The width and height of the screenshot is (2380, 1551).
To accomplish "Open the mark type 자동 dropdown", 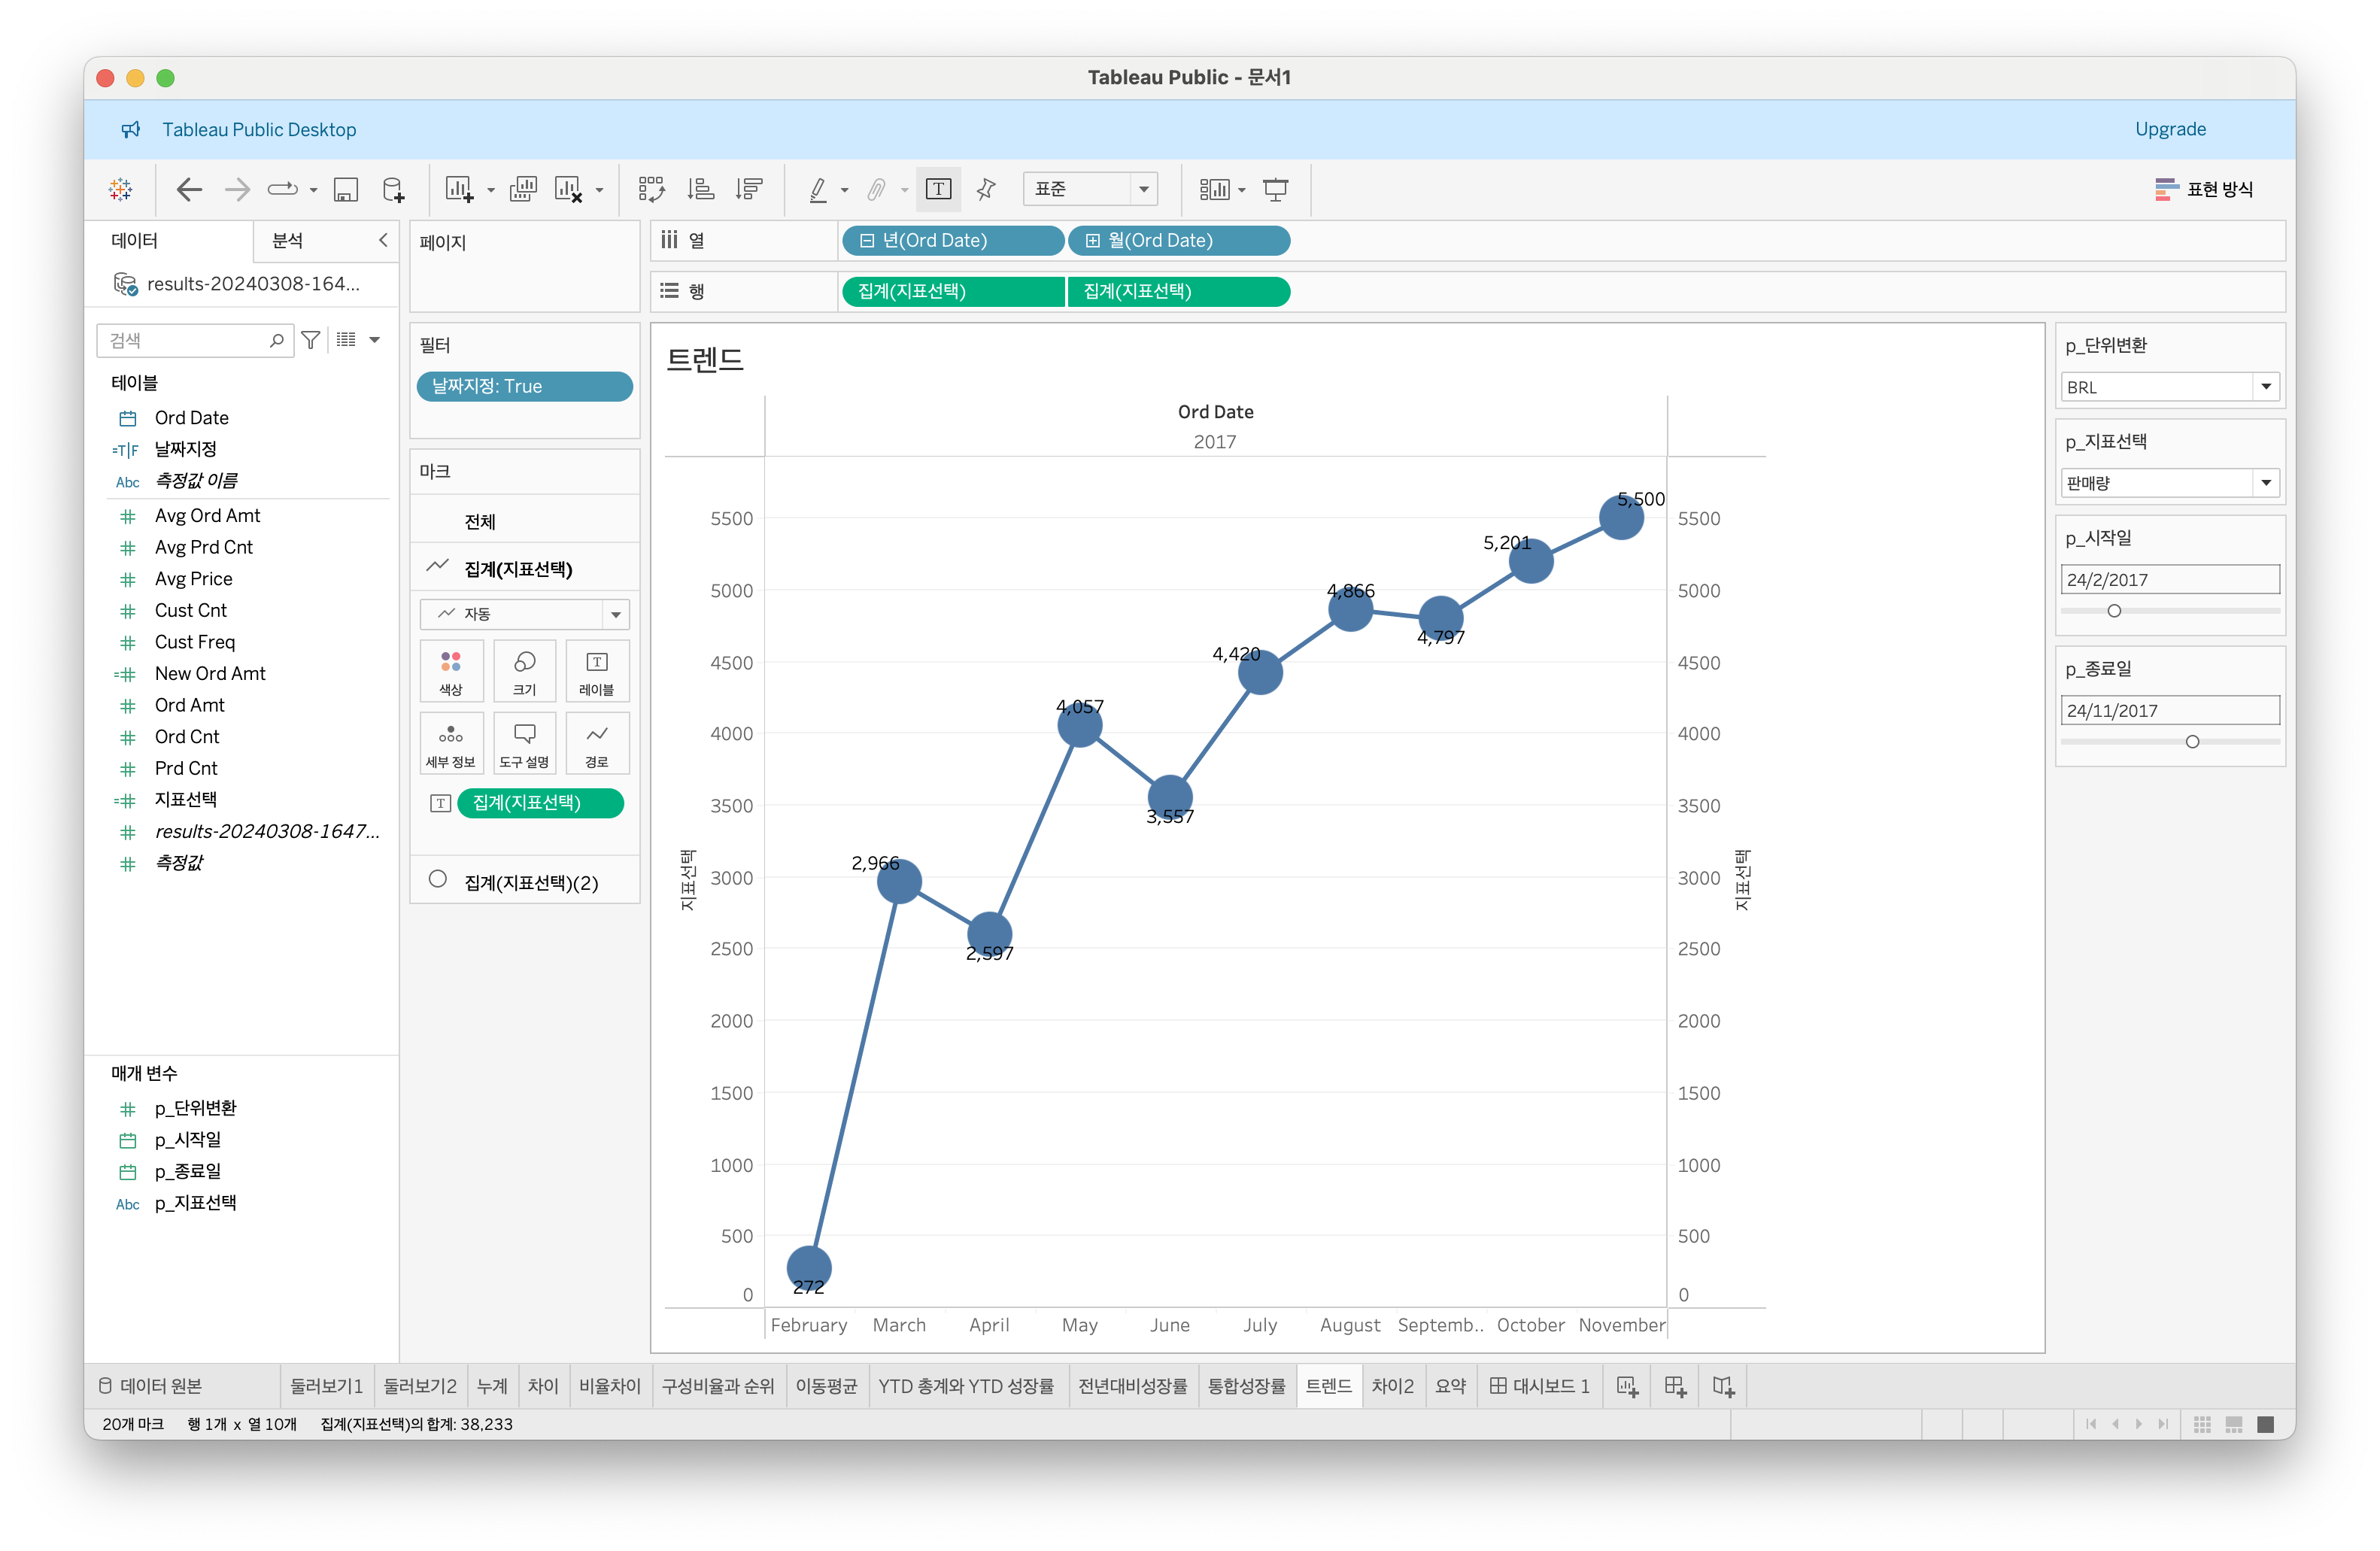I will 616,614.
